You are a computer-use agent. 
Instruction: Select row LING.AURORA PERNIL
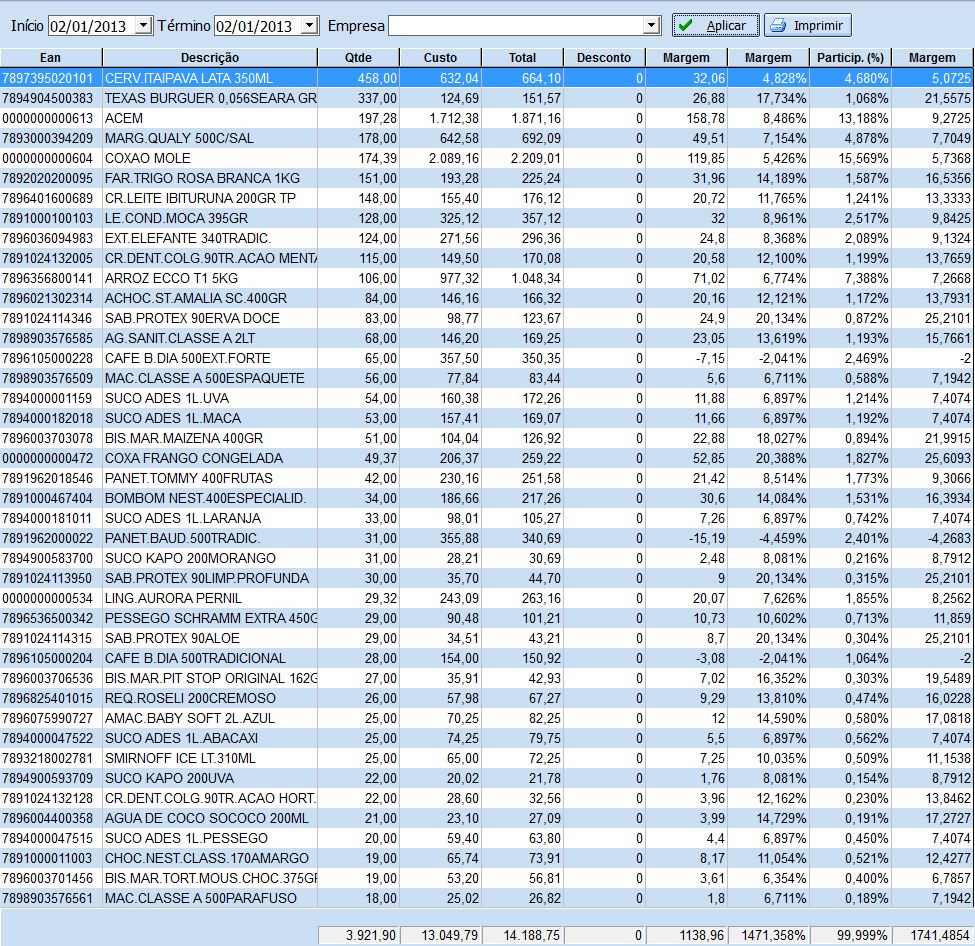coord(486,598)
